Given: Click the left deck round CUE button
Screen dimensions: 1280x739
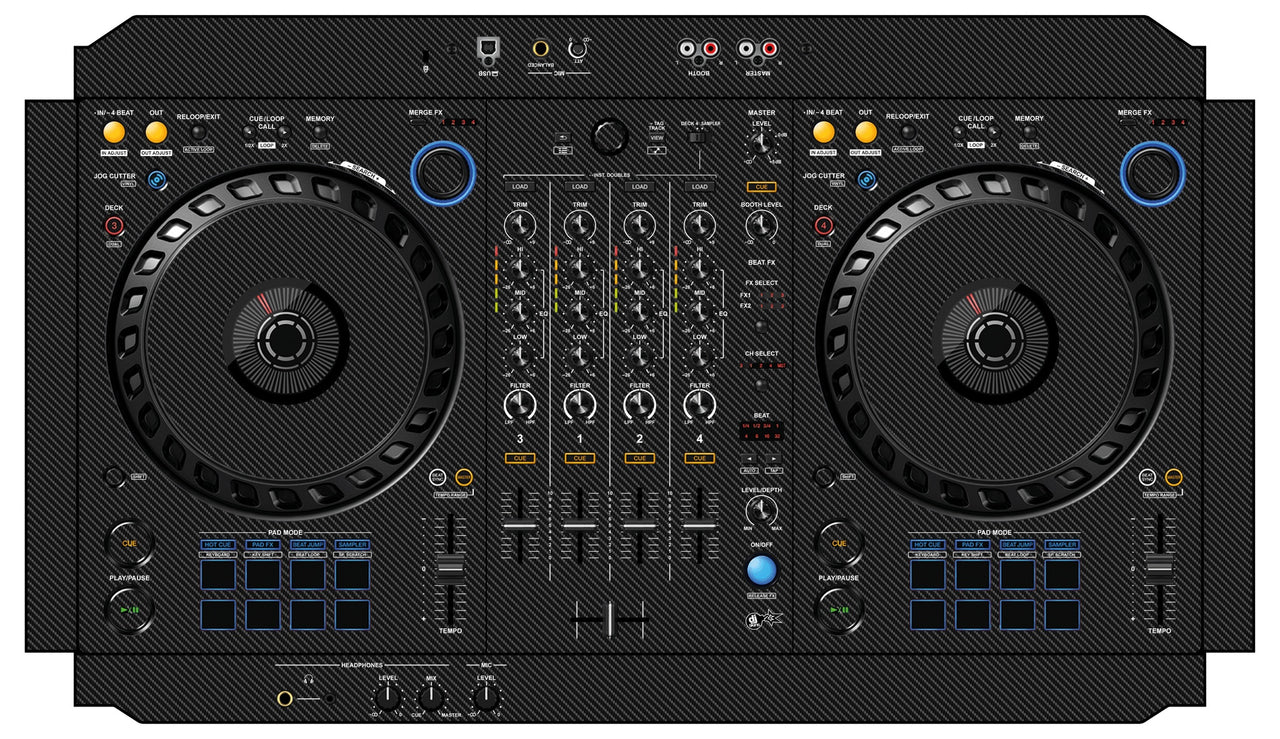Looking at the screenshot, I should point(129,543).
